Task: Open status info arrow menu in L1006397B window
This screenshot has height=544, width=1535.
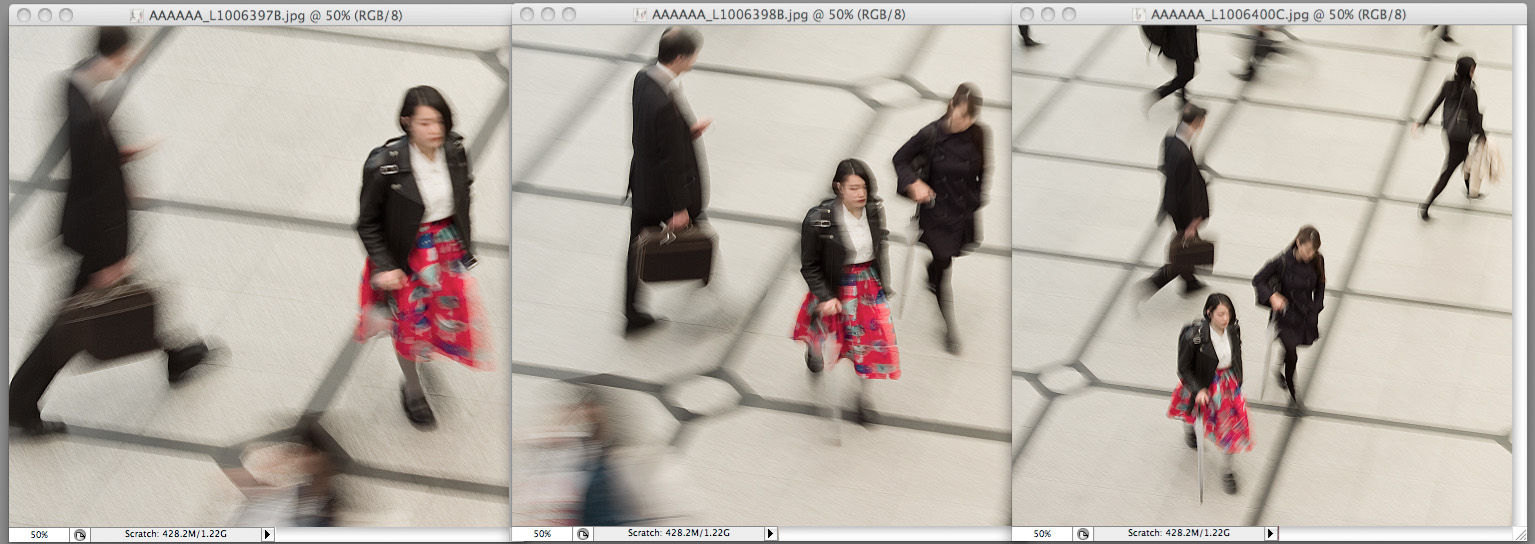Action: pos(267,535)
